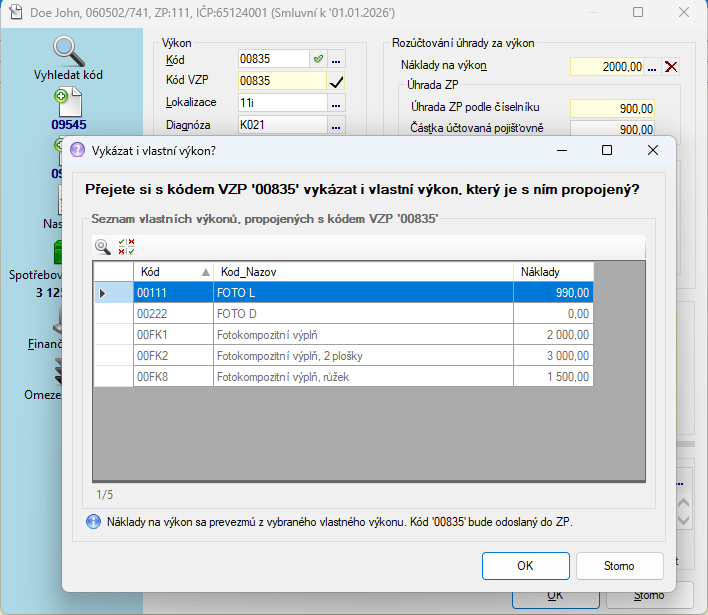Open the Lokalizace lookup ellipsis button
The image size is (708, 615).
[x=337, y=103]
